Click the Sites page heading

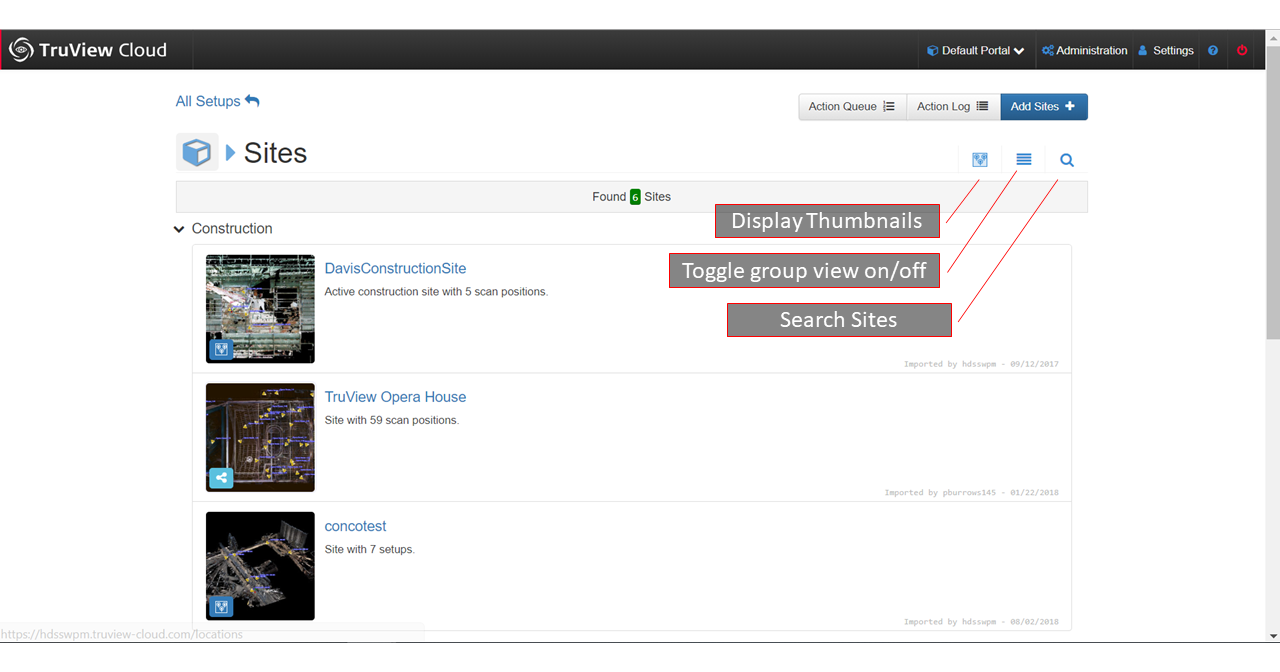[x=275, y=153]
